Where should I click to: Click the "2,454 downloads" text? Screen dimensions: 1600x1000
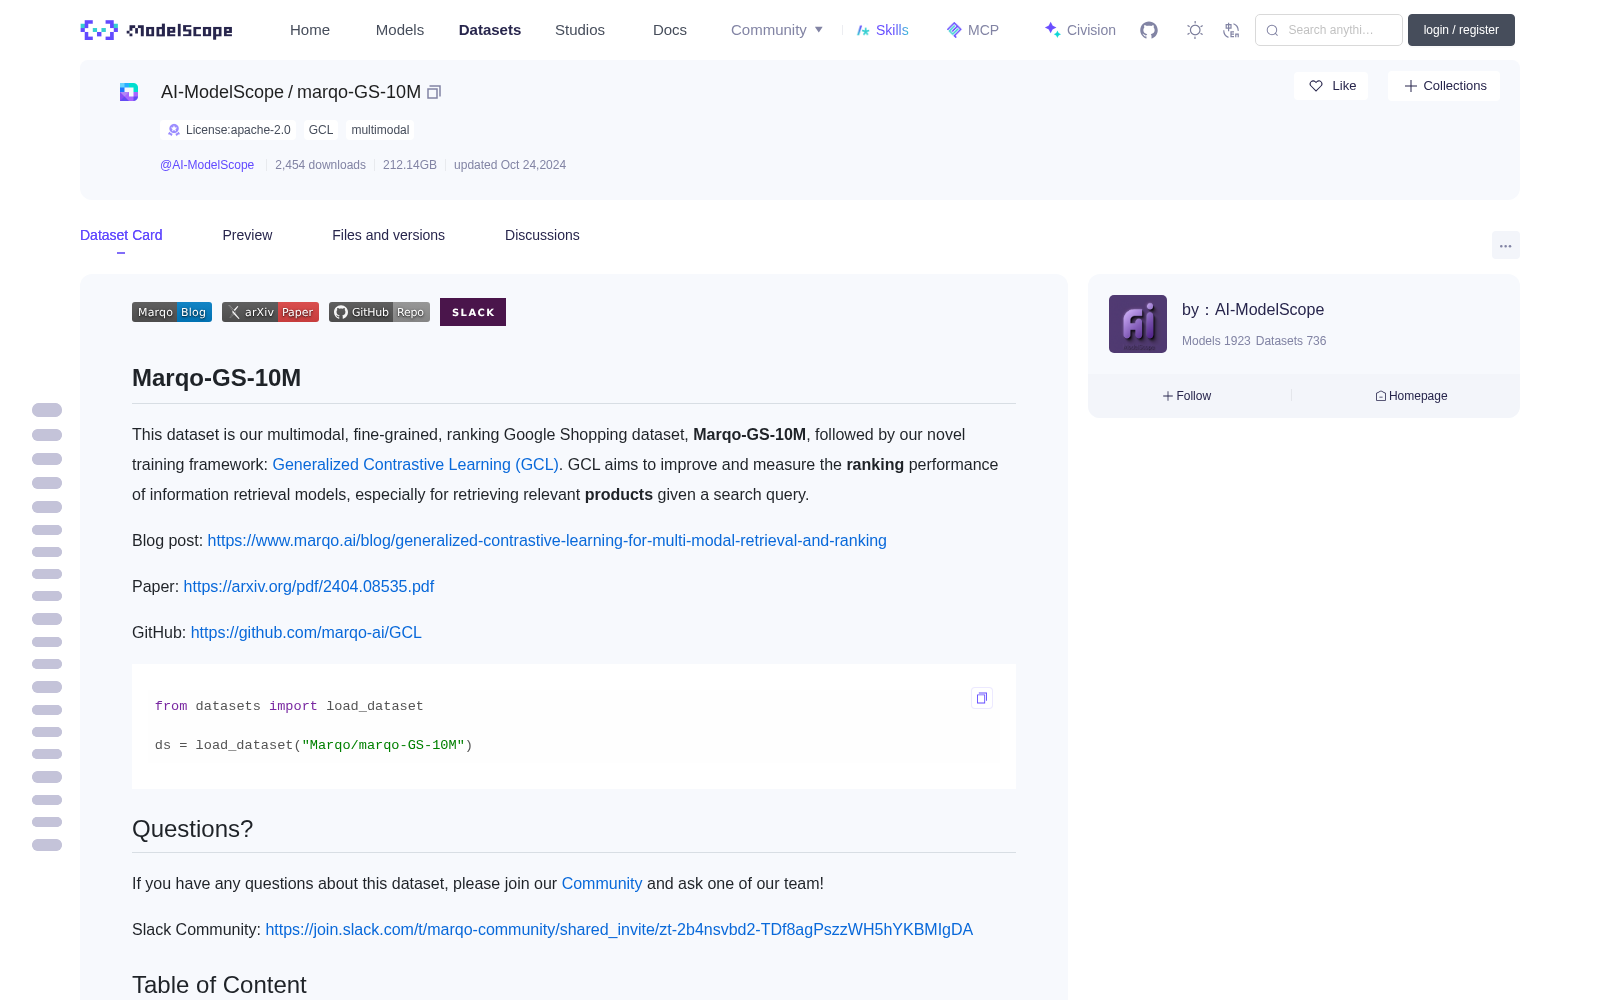pos(320,165)
